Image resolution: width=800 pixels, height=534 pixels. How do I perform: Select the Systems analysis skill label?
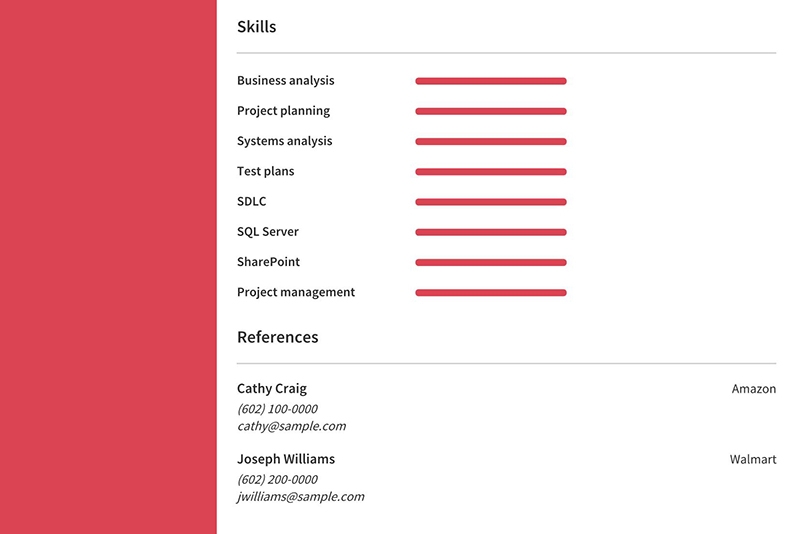tap(284, 141)
